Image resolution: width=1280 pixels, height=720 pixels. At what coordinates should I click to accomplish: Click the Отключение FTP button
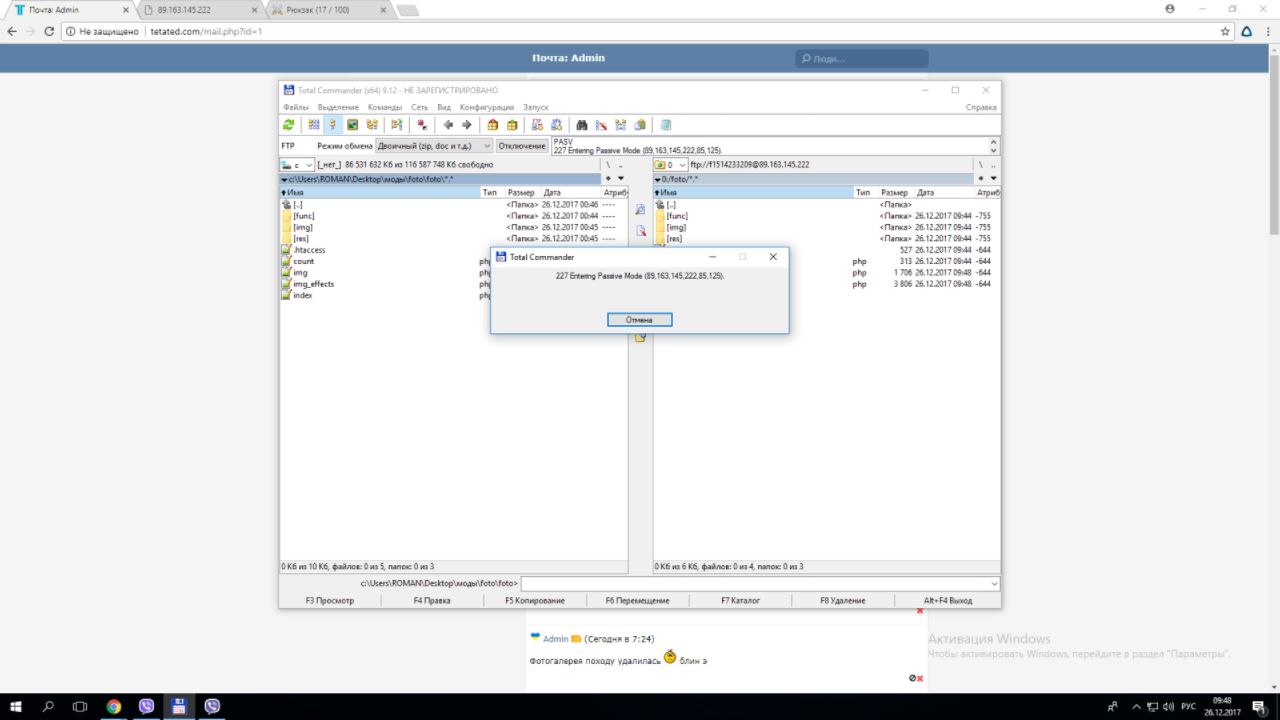pos(522,146)
